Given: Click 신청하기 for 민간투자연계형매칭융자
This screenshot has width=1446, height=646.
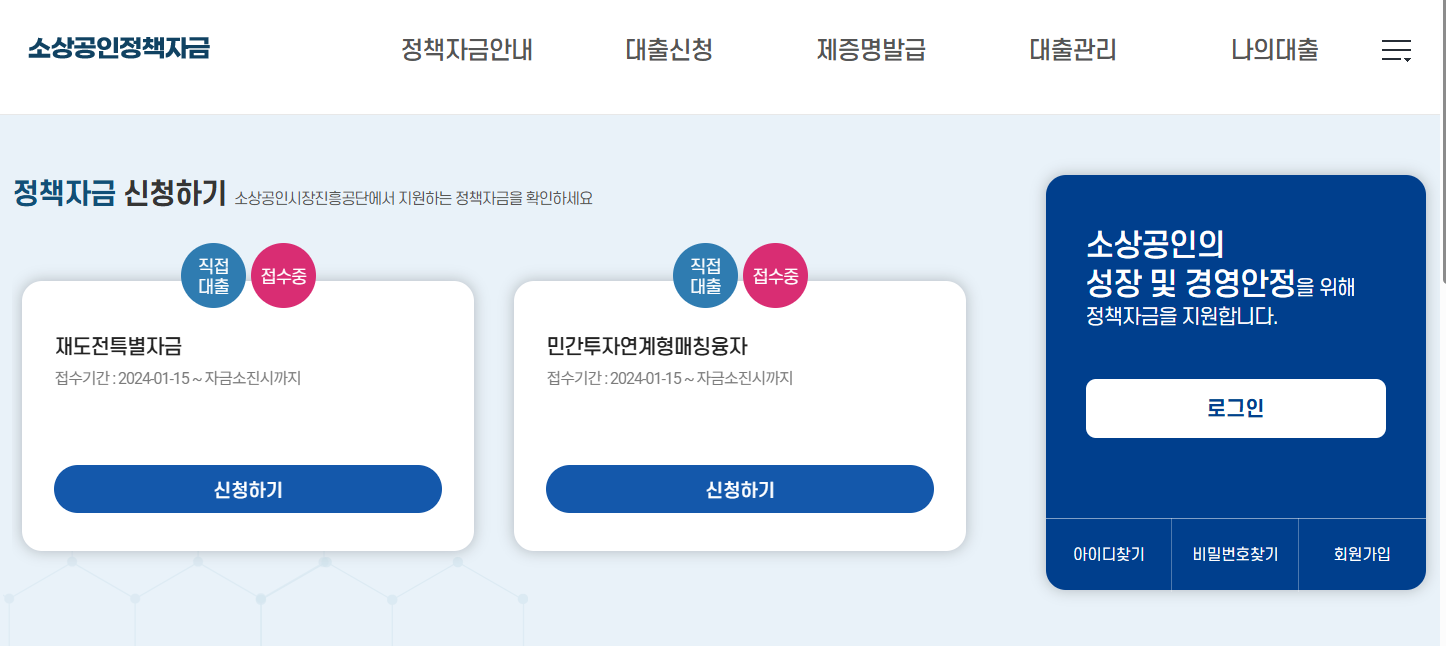Looking at the screenshot, I should [739, 489].
